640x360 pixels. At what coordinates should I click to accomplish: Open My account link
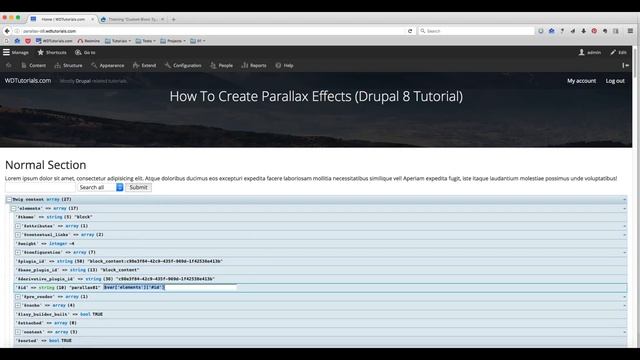point(581,81)
